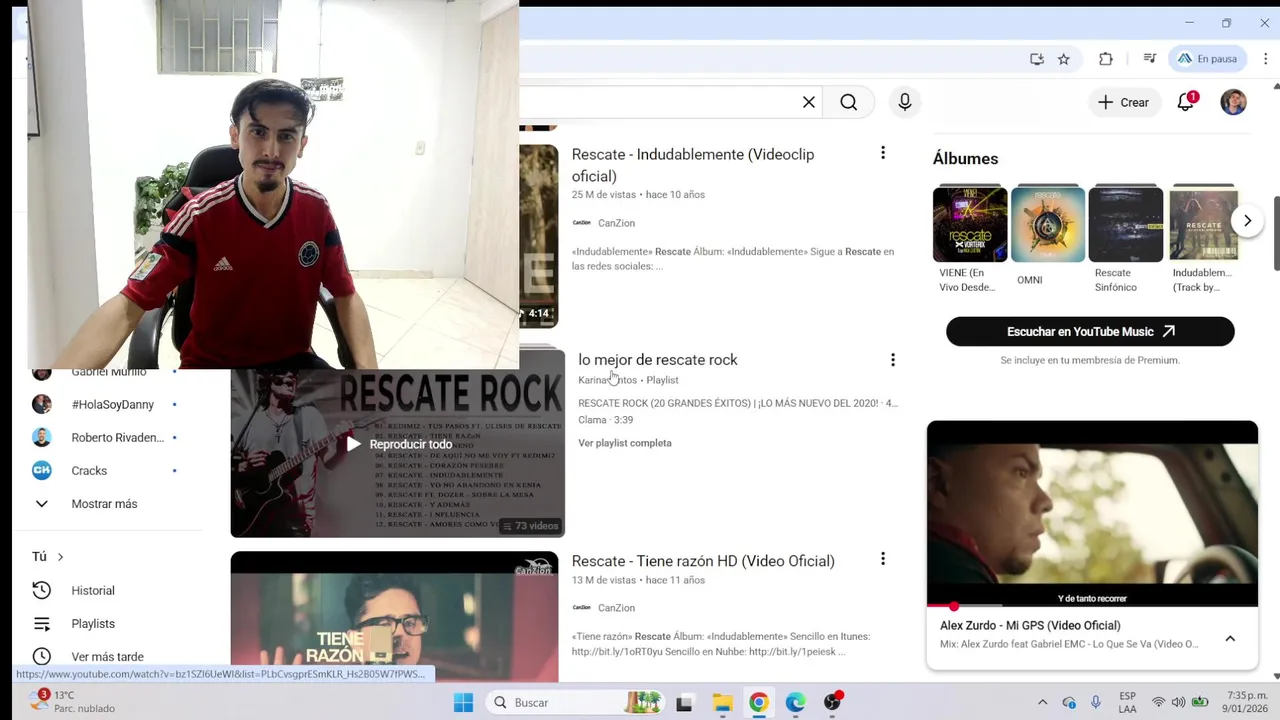Image resolution: width=1280 pixels, height=720 pixels.
Task: Clear the search box with the X icon
Action: click(809, 102)
